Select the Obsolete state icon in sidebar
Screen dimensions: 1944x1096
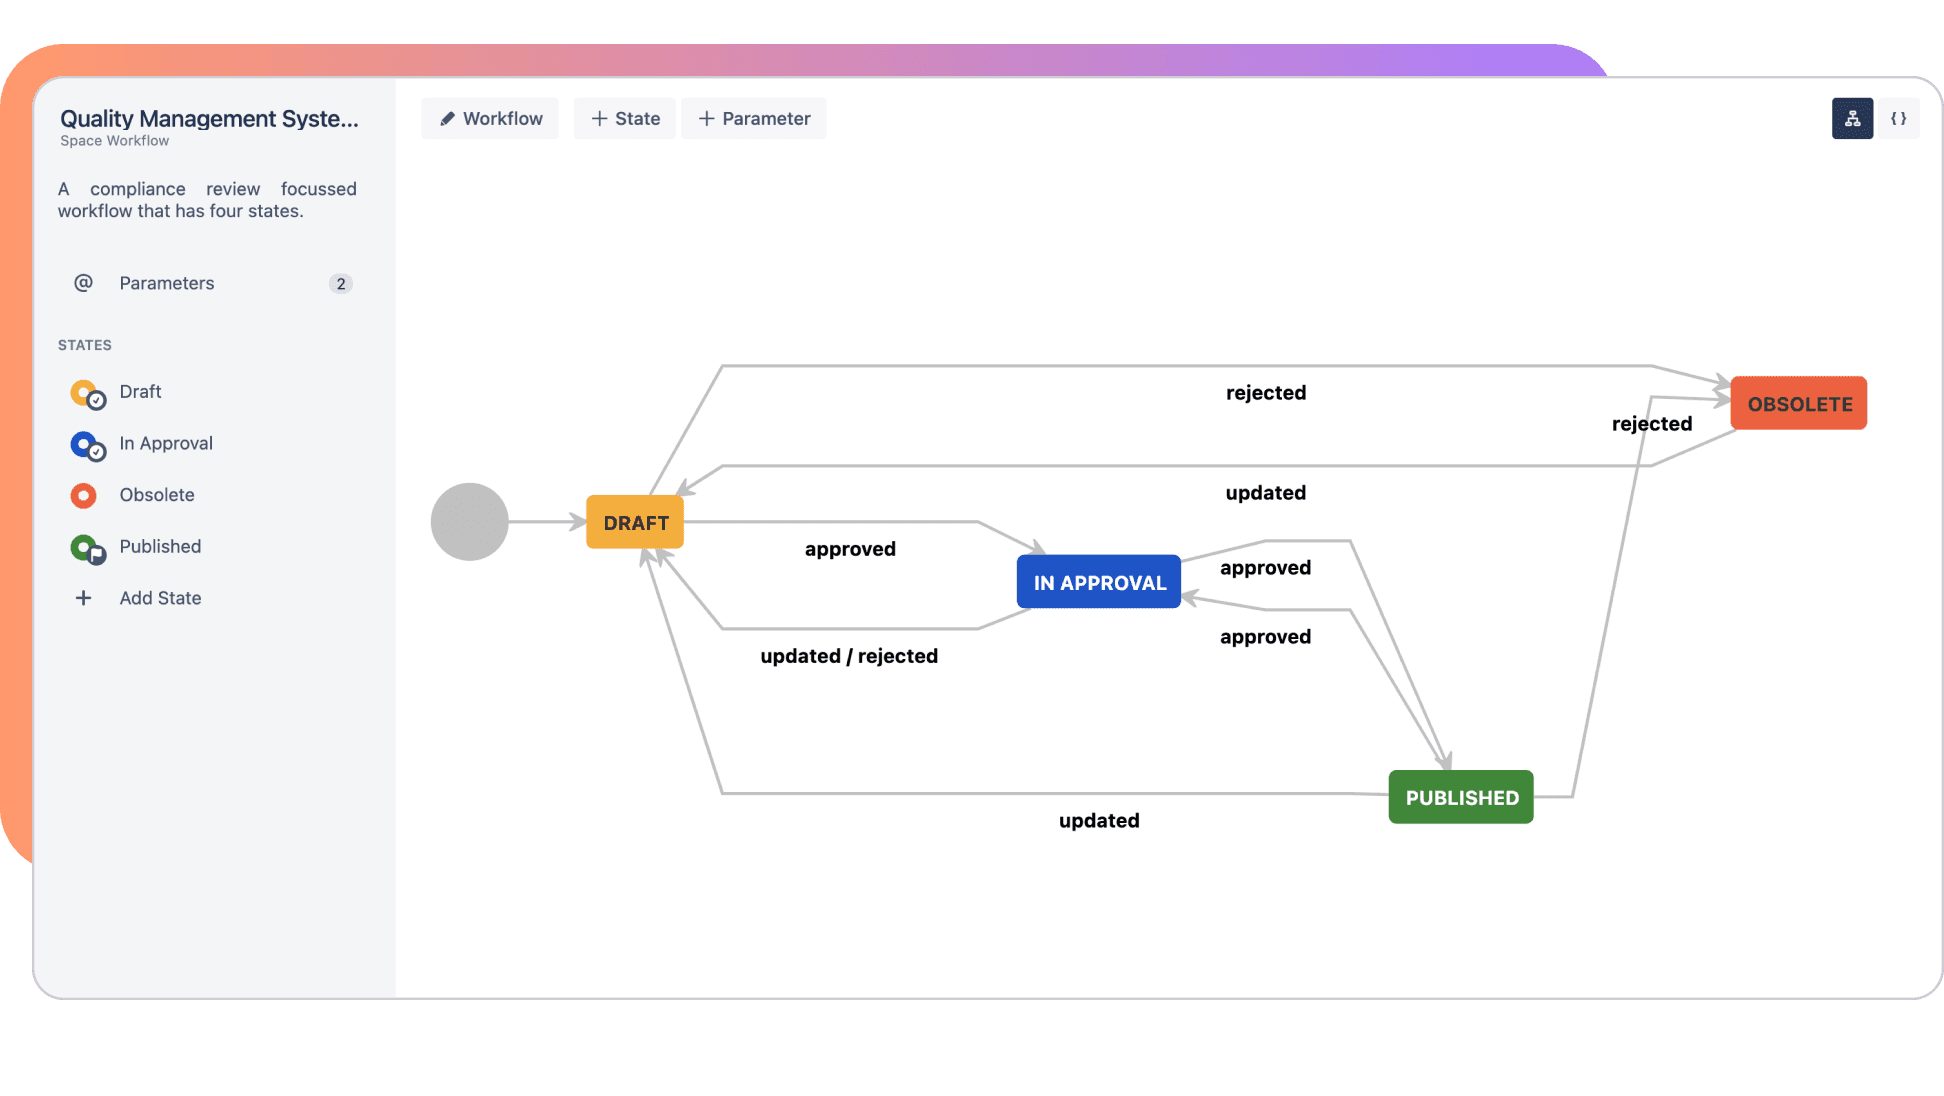tap(83, 494)
